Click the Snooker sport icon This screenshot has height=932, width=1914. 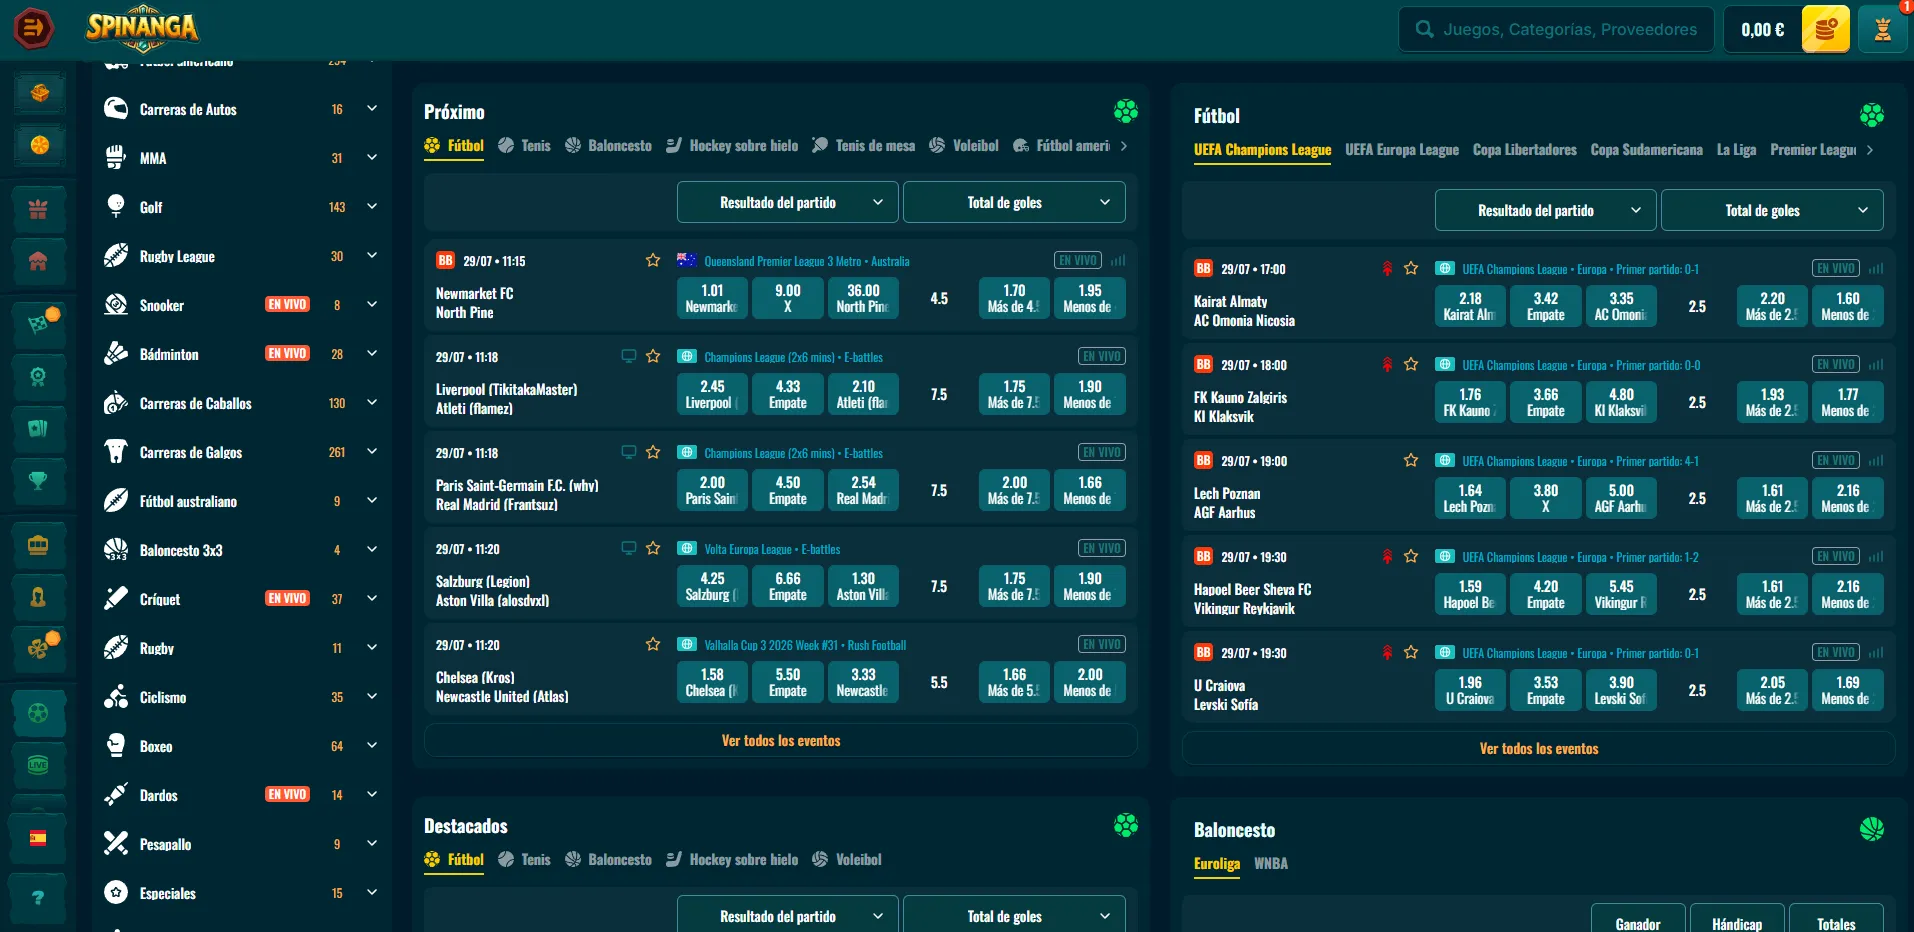(x=116, y=304)
